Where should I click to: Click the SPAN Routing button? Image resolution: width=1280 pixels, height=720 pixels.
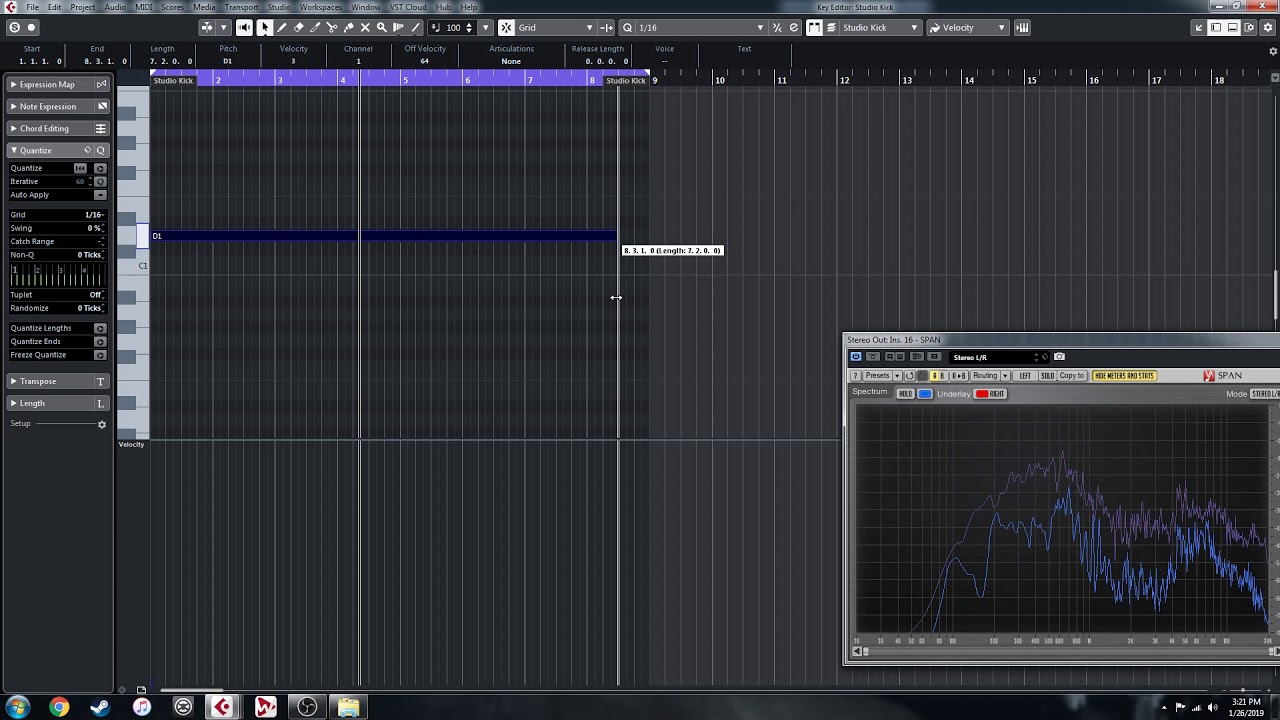tap(985, 375)
